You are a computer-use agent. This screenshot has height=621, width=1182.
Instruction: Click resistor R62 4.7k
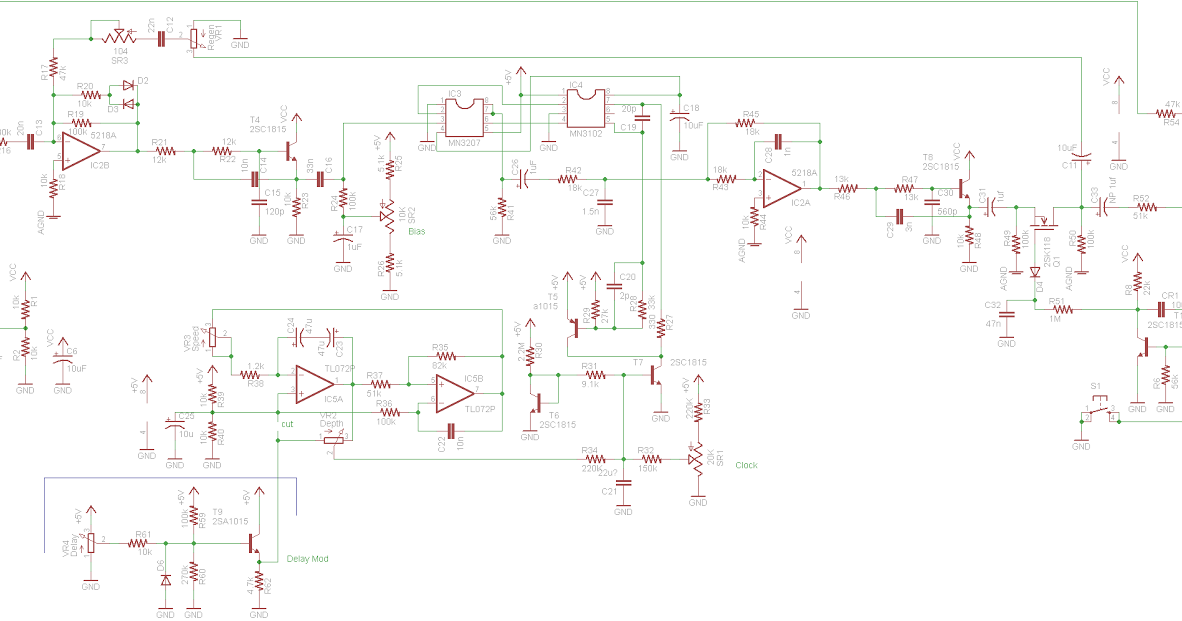[x=259, y=582]
